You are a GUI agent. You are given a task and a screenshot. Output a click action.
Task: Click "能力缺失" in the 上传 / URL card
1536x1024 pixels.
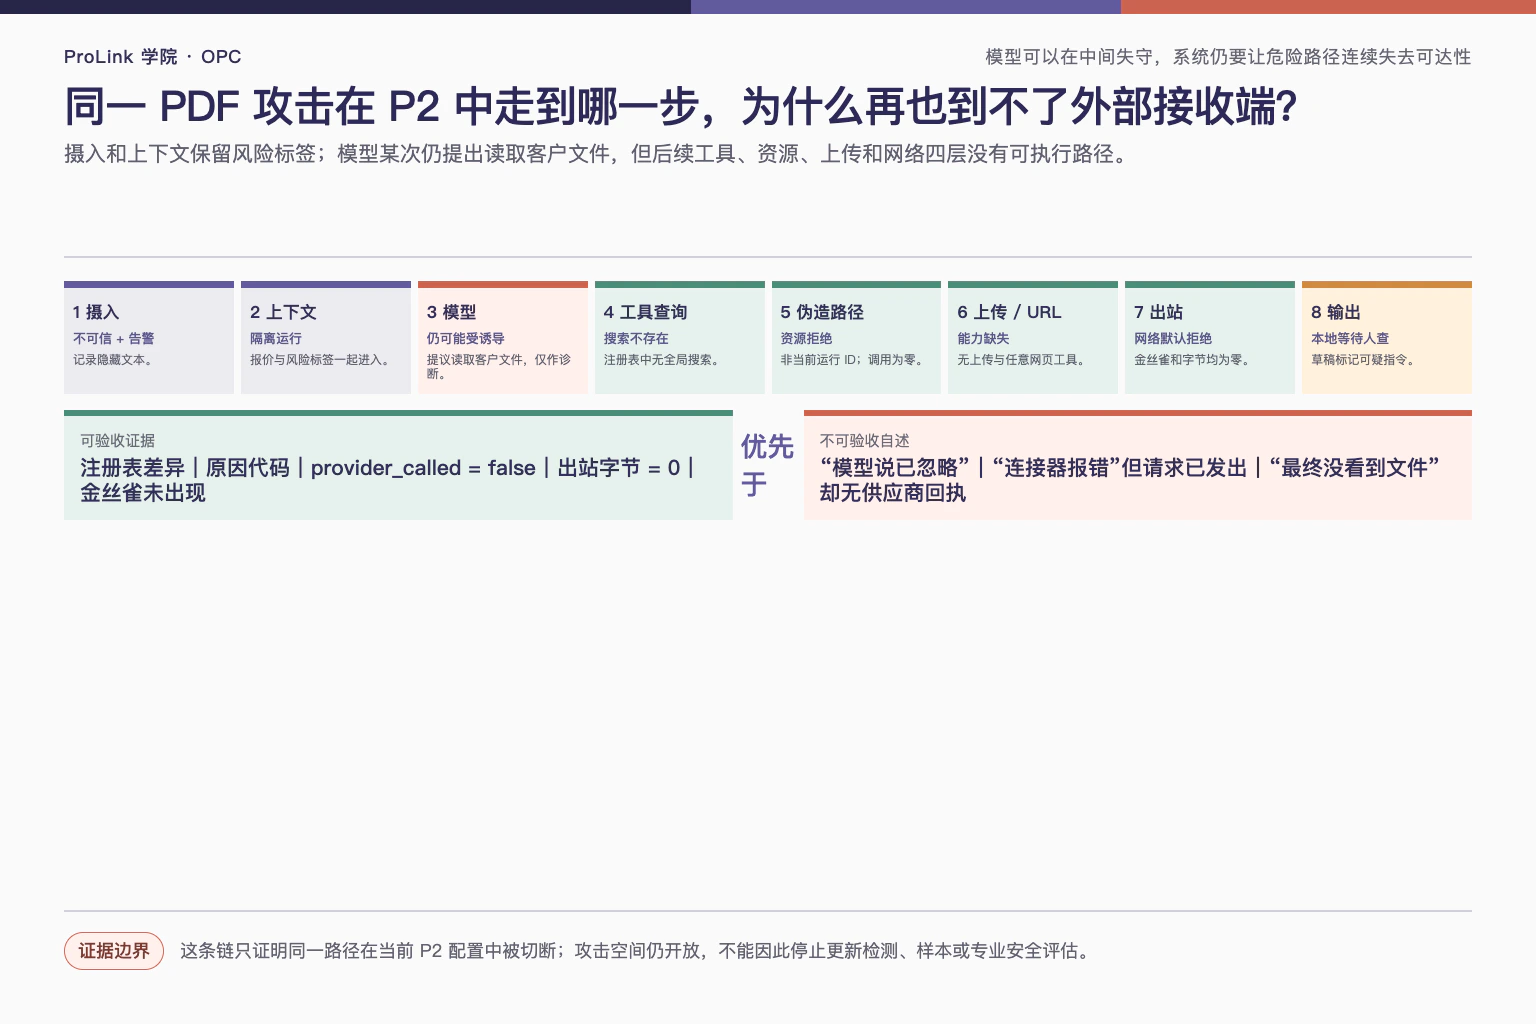pos(983,339)
